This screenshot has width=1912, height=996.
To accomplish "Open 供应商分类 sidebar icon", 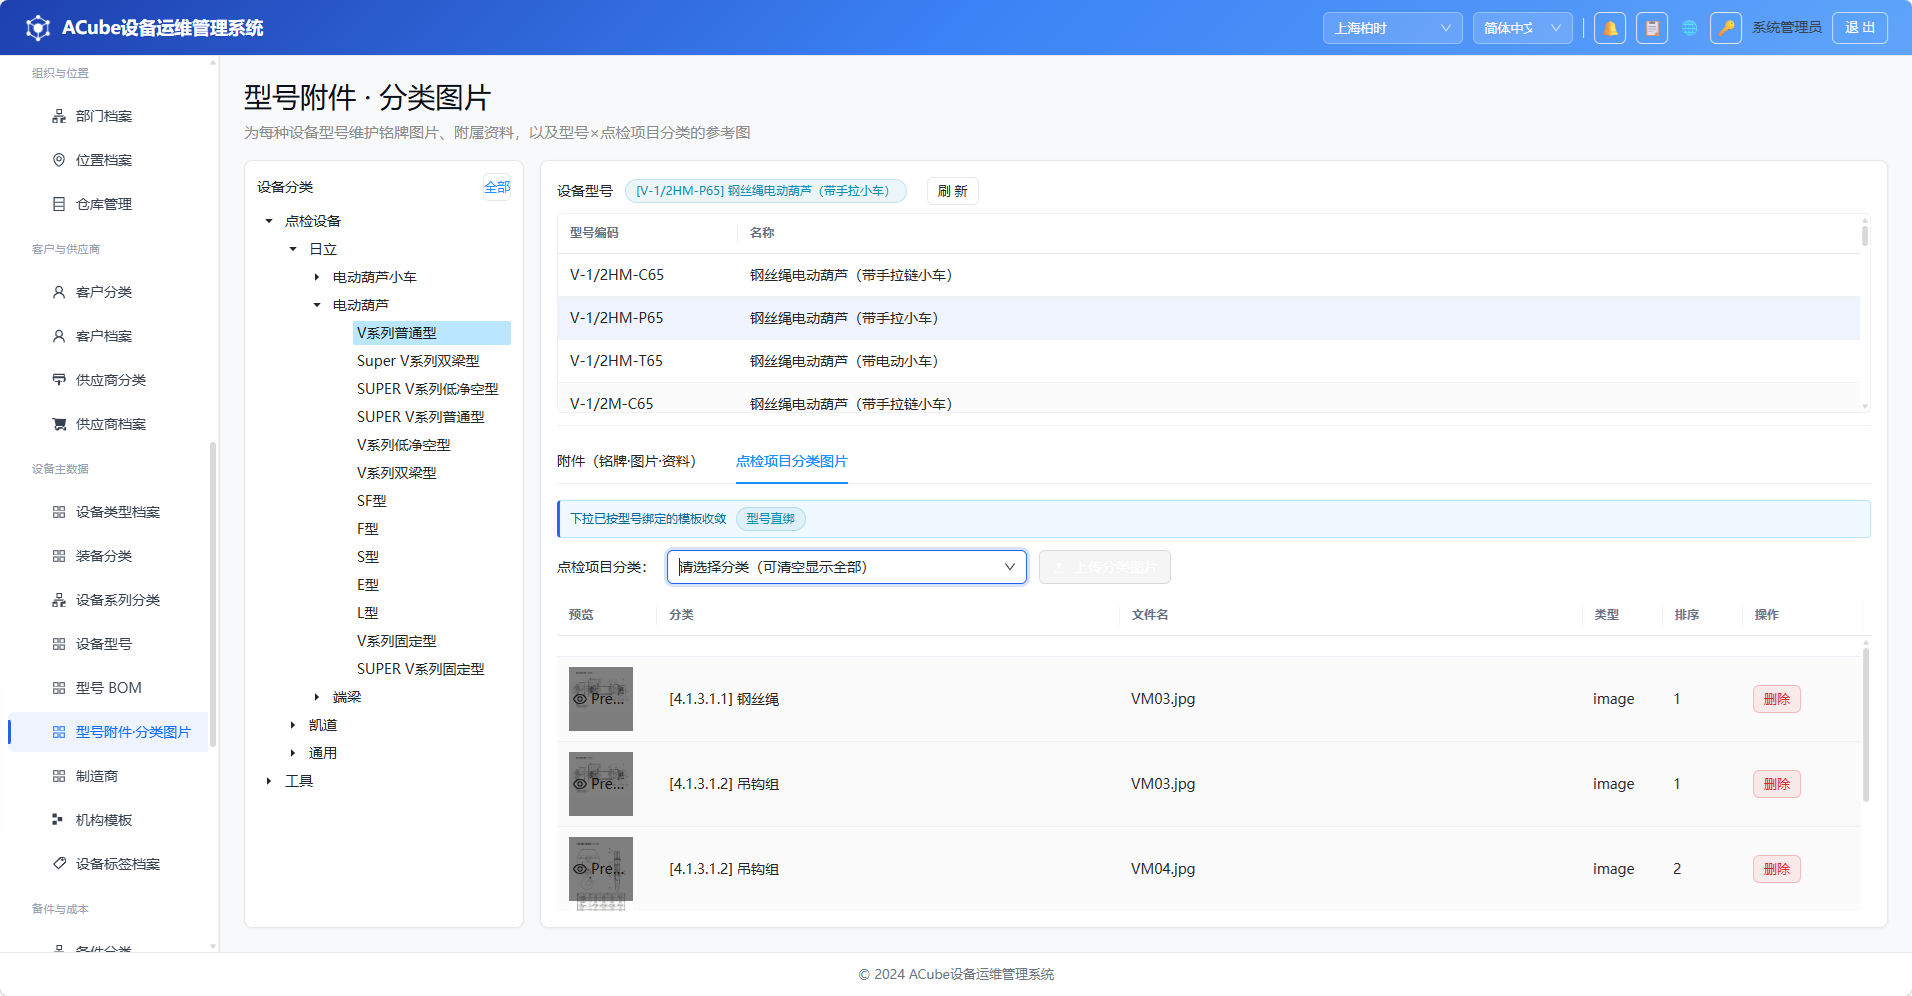I will 59,380.
